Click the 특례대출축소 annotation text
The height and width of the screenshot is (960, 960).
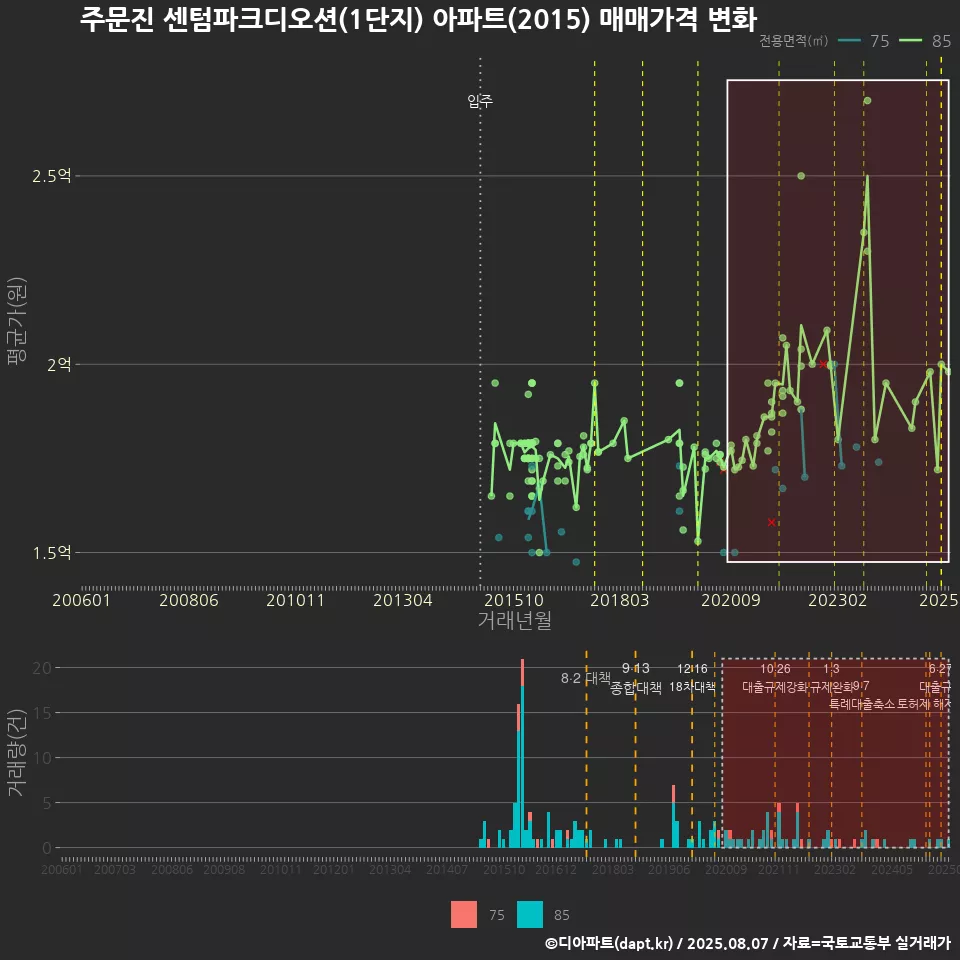pos(861,704)
